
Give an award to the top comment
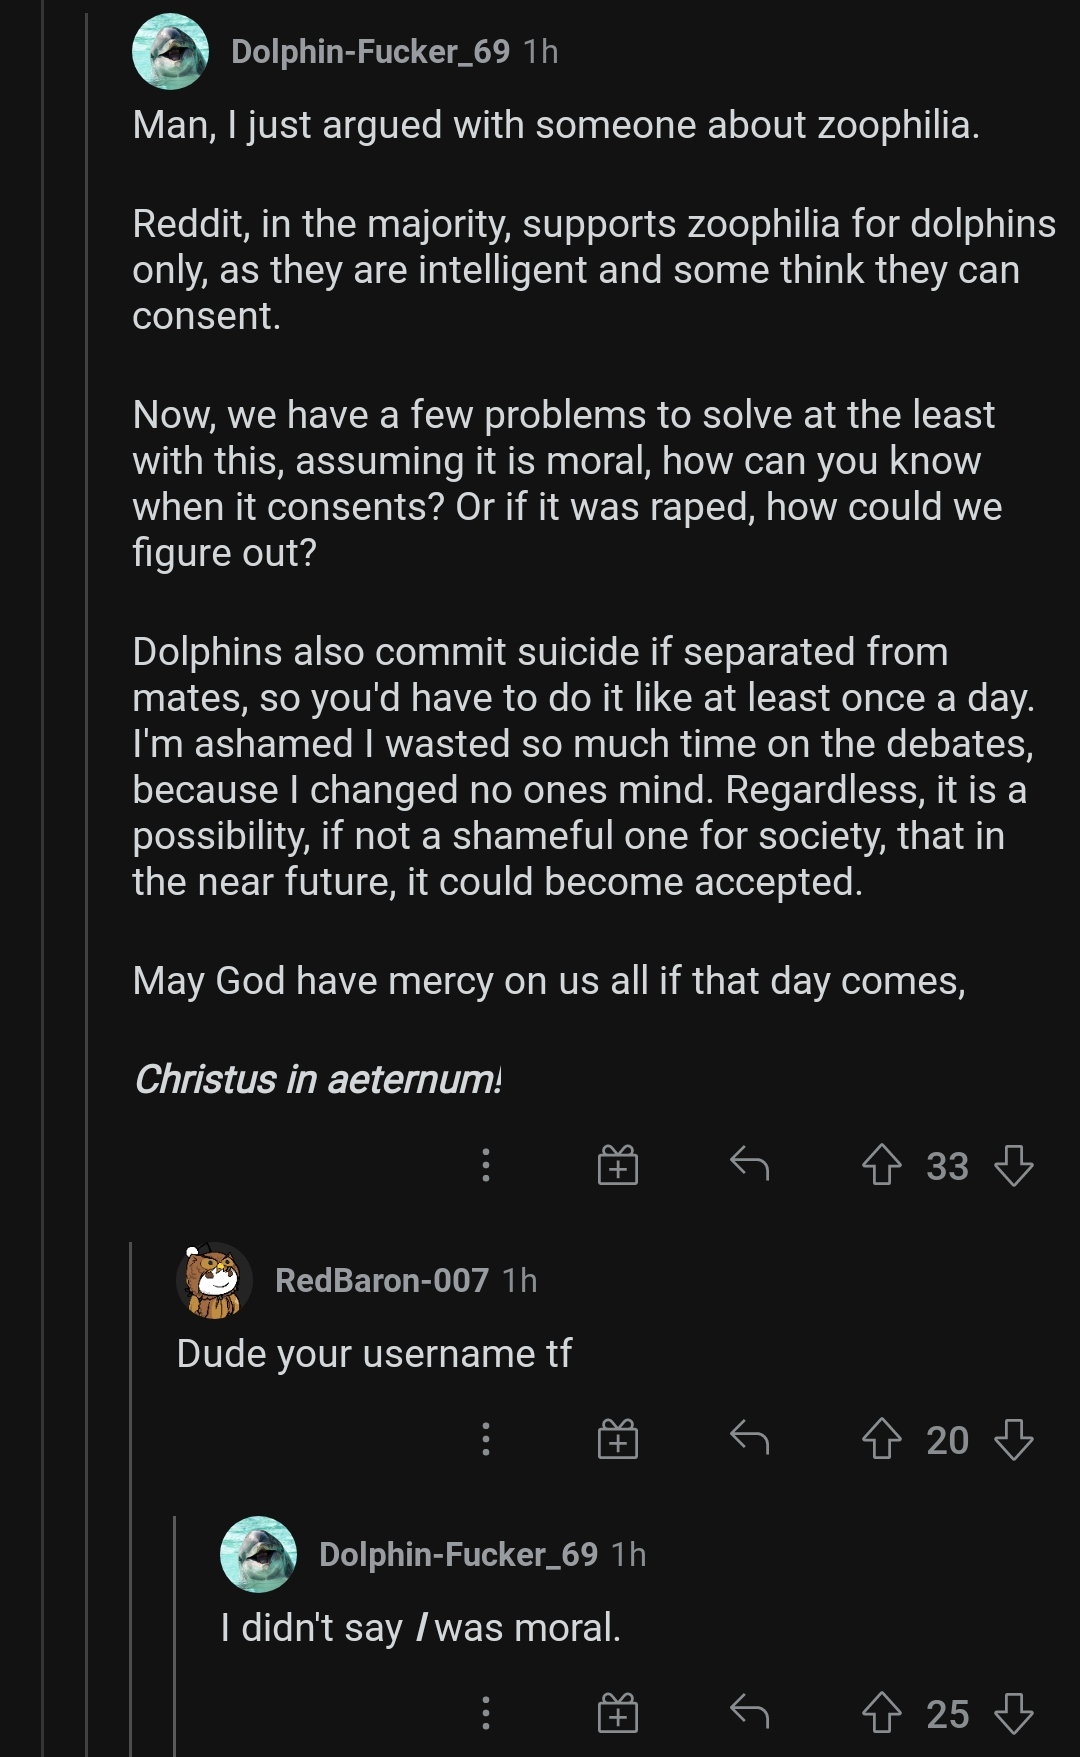(618, 1165)
